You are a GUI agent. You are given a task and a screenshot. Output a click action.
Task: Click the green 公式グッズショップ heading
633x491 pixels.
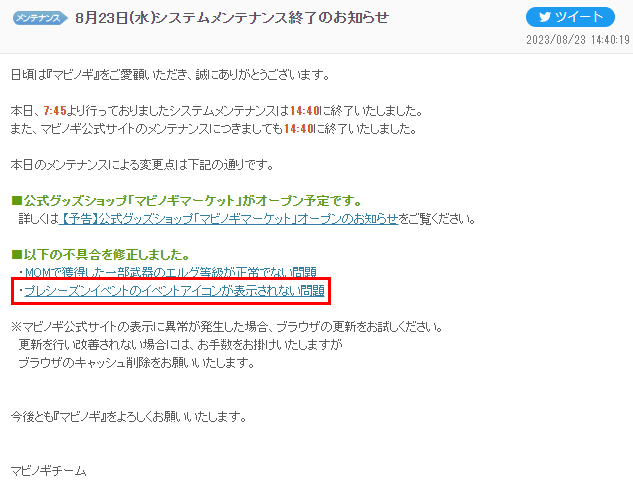[193, 201]
